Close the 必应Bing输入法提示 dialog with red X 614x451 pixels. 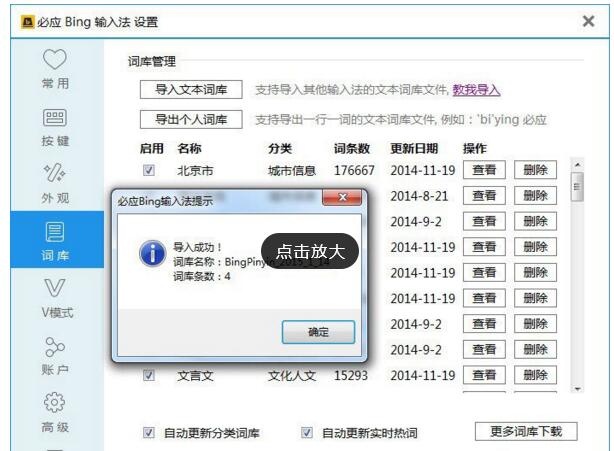342,197
